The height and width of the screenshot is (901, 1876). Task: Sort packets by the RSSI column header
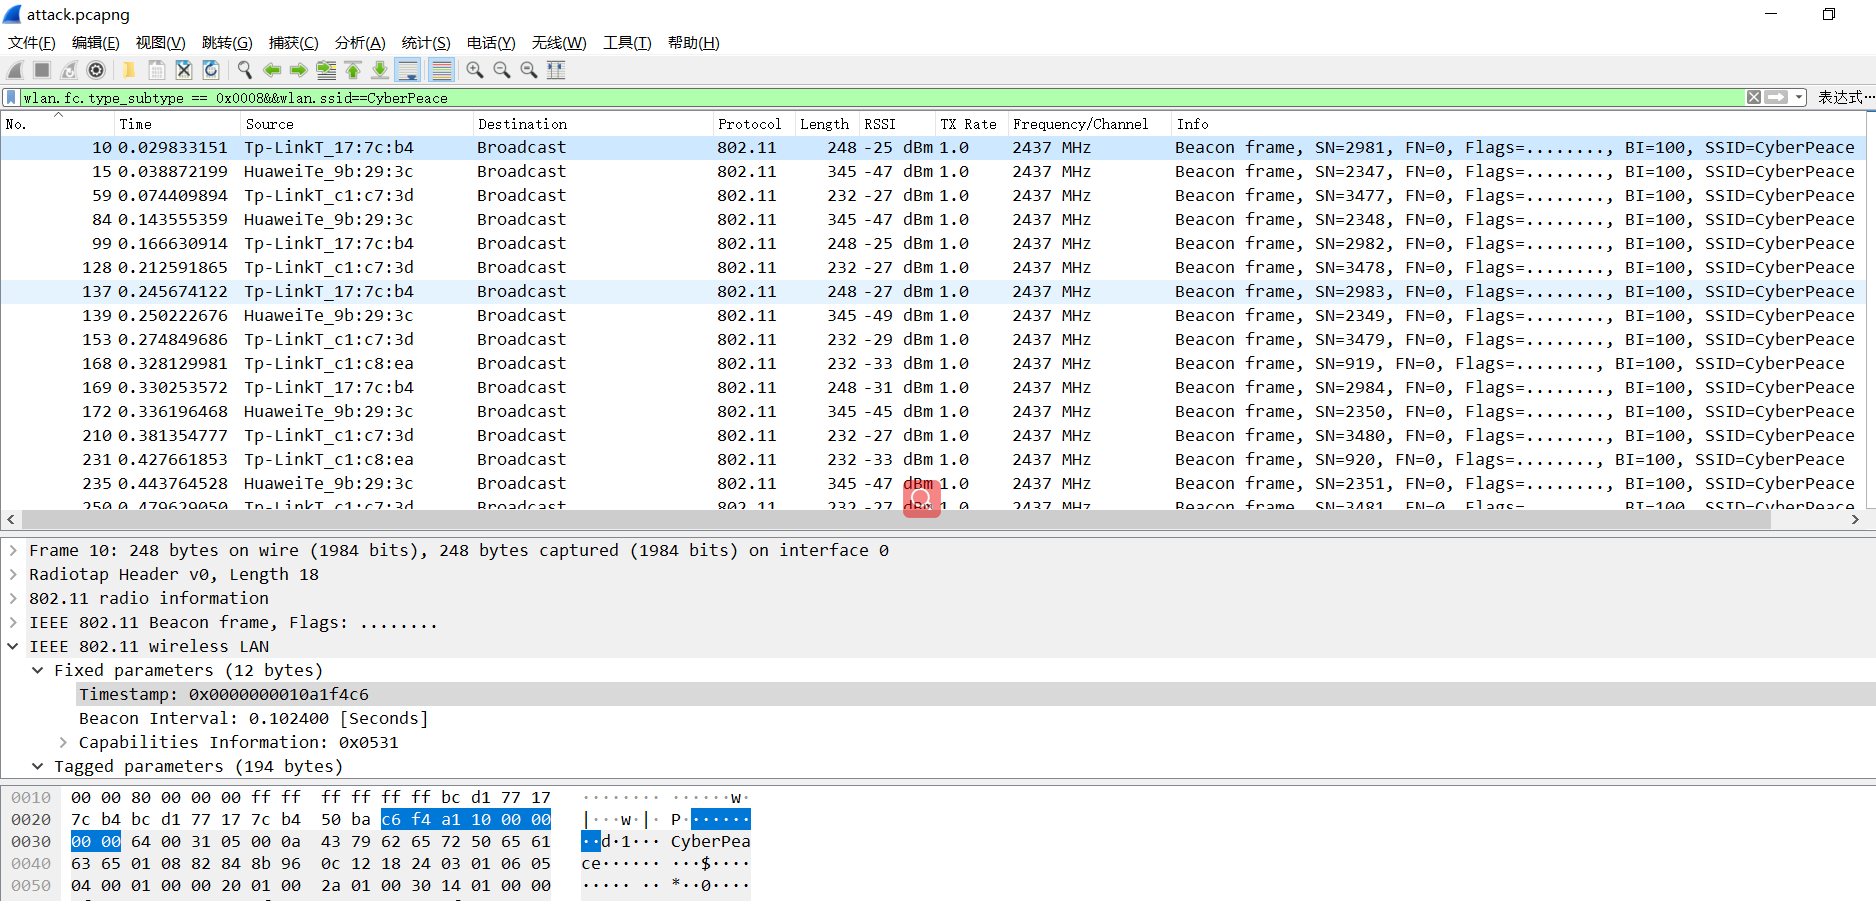point(880,124)
